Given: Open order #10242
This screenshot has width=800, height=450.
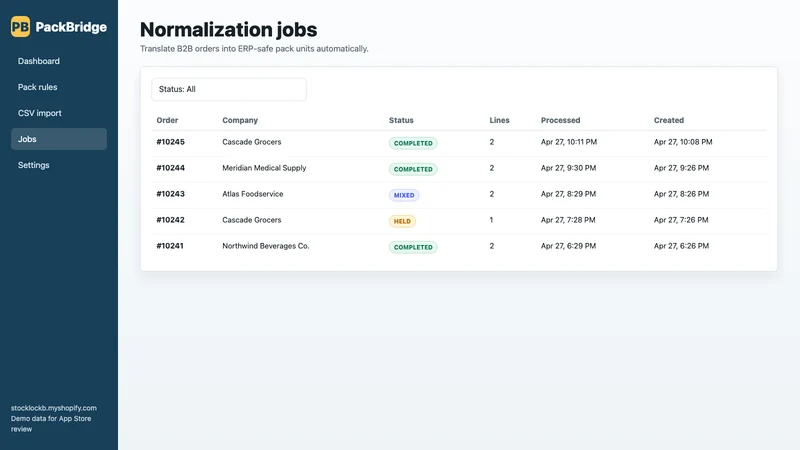Looking at the screenshot, I should point(170,220).
